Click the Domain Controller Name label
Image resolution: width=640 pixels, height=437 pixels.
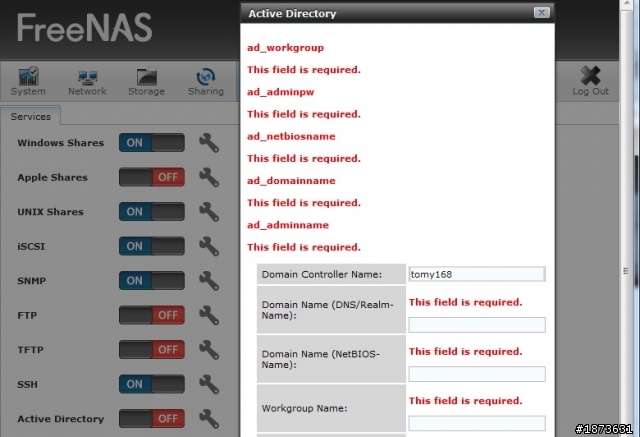point(322,274)
